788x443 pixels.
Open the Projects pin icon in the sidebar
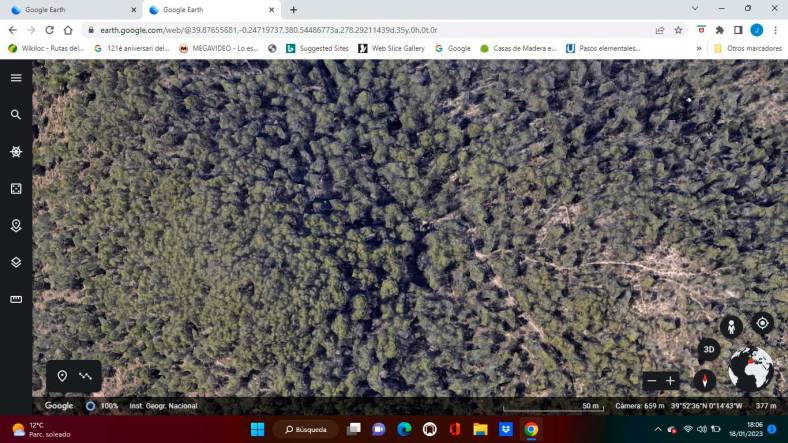coord(16,226)
